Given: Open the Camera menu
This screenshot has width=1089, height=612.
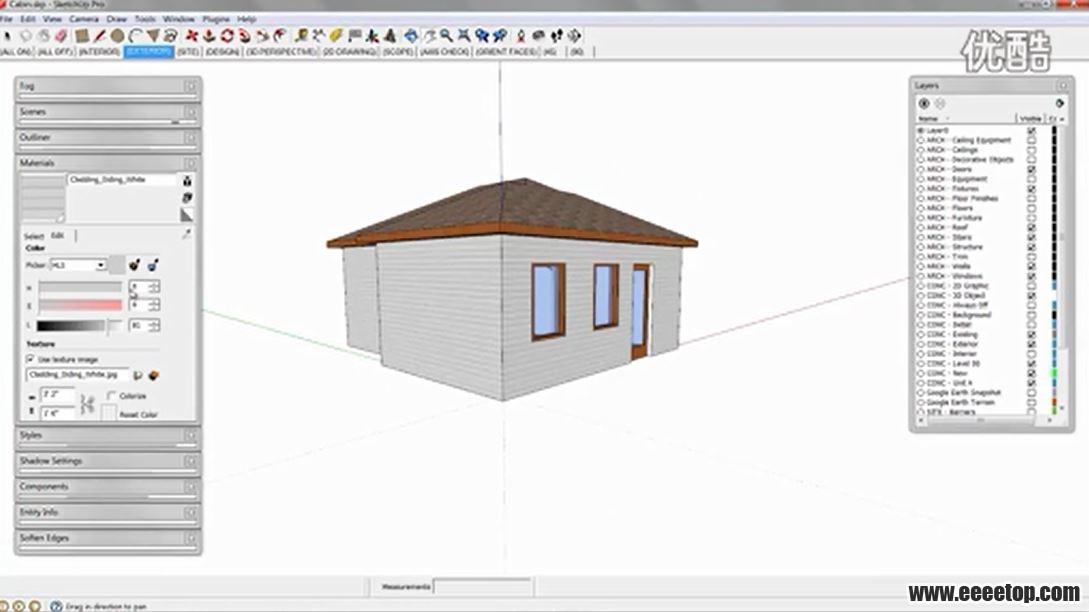Looking at the screenshot, I should pos(84,19).
